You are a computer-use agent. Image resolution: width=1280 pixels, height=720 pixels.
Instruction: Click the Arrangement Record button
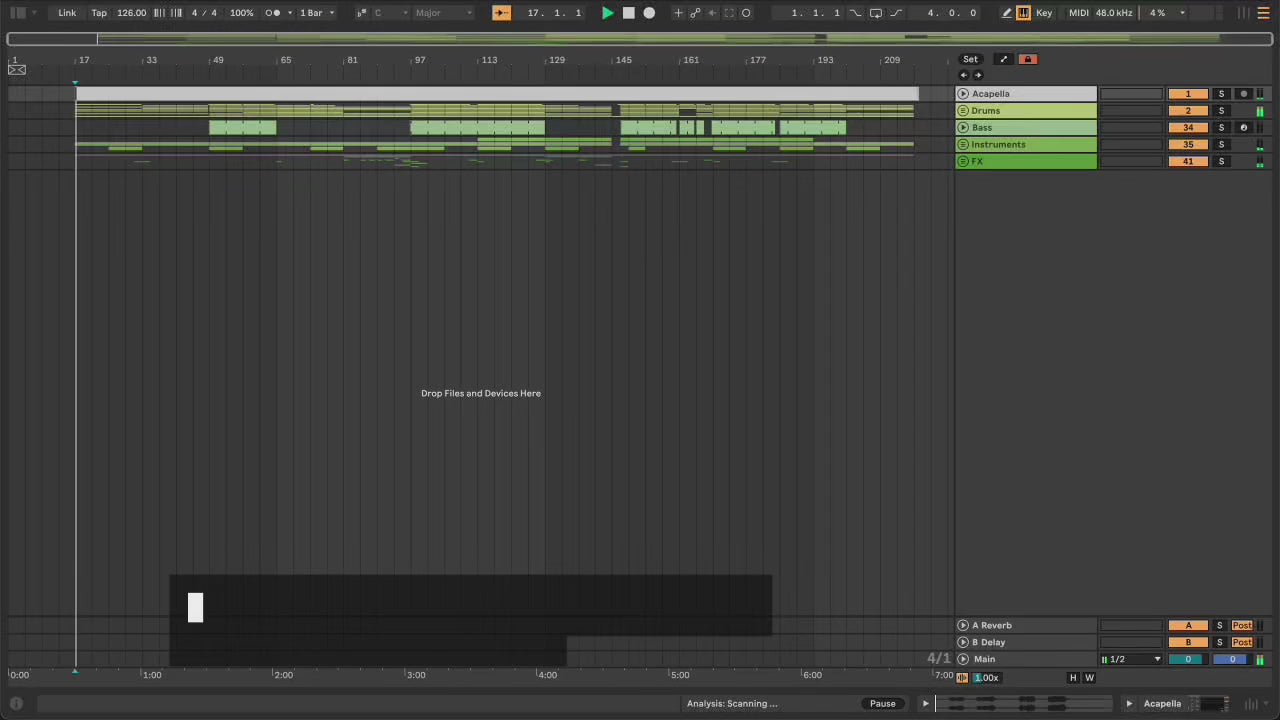tap(649, 13)
